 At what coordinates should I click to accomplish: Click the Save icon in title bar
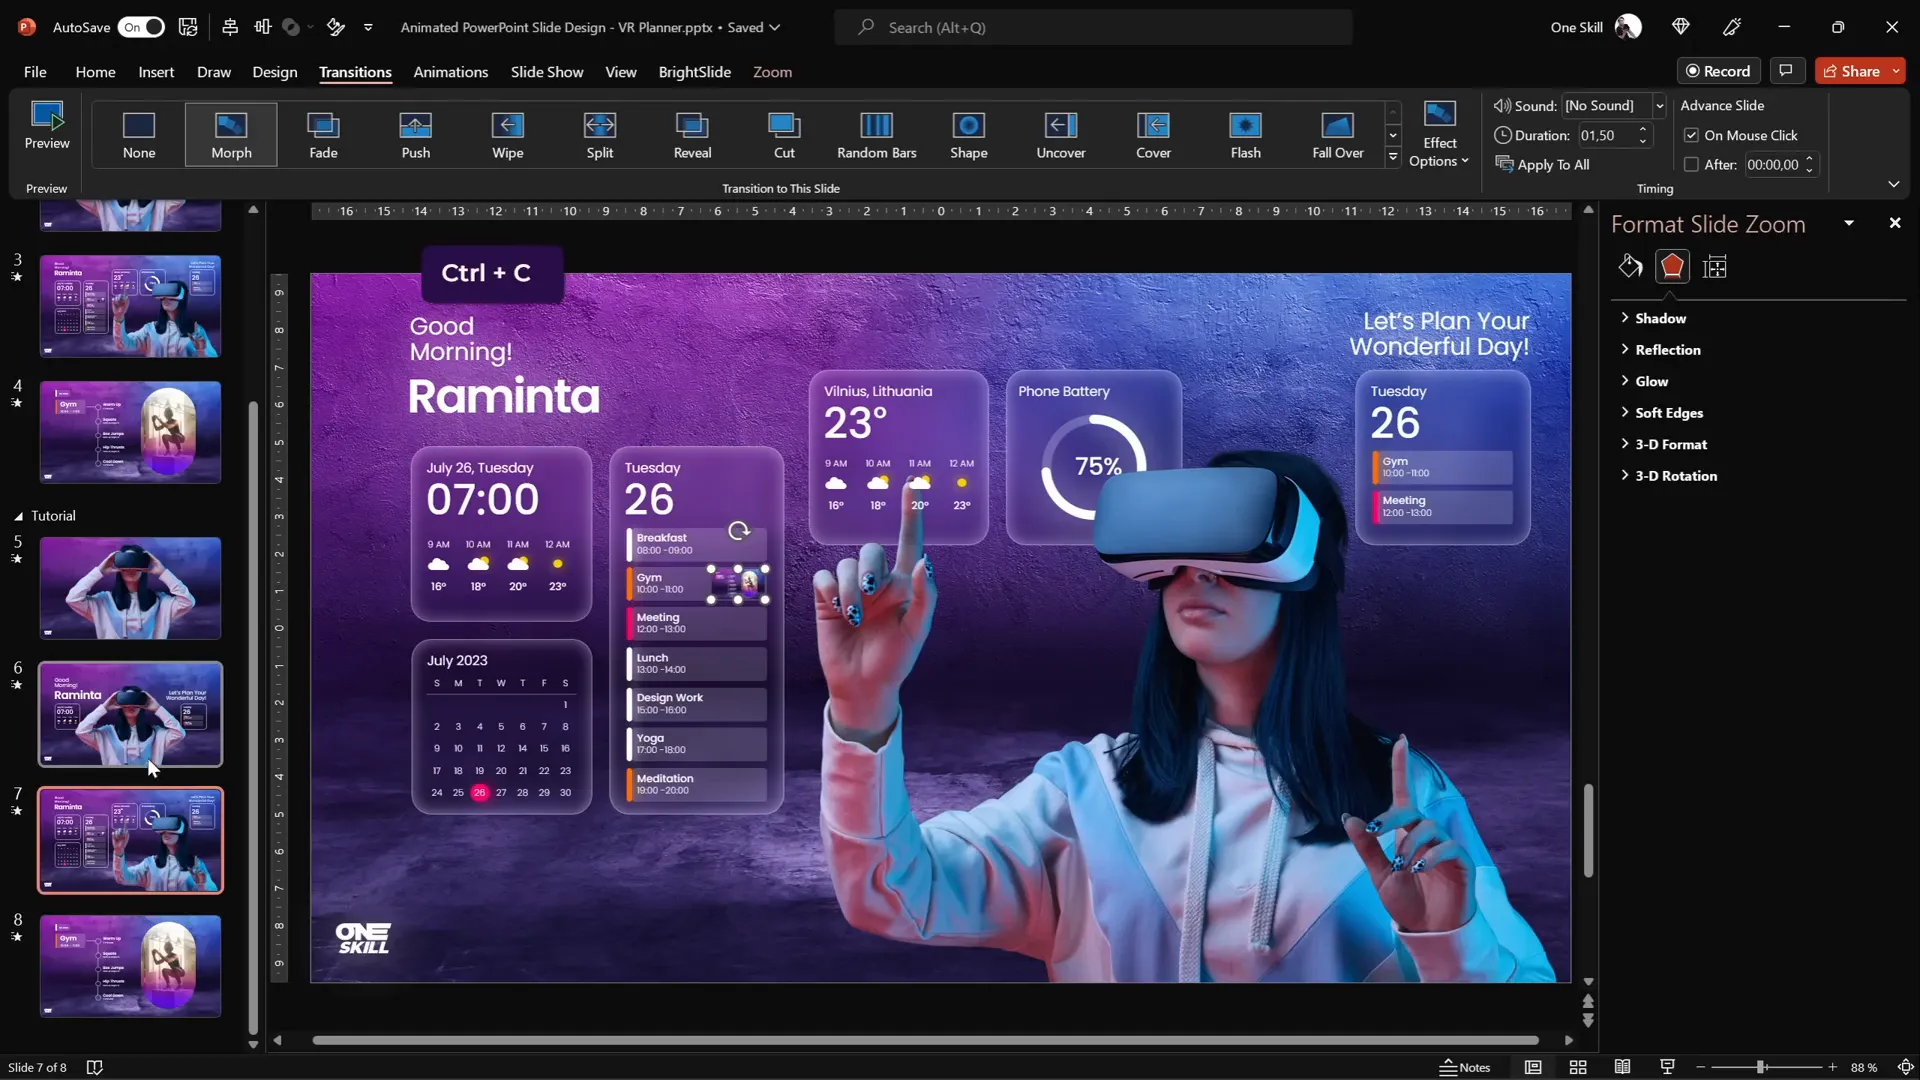pos(188,27)
